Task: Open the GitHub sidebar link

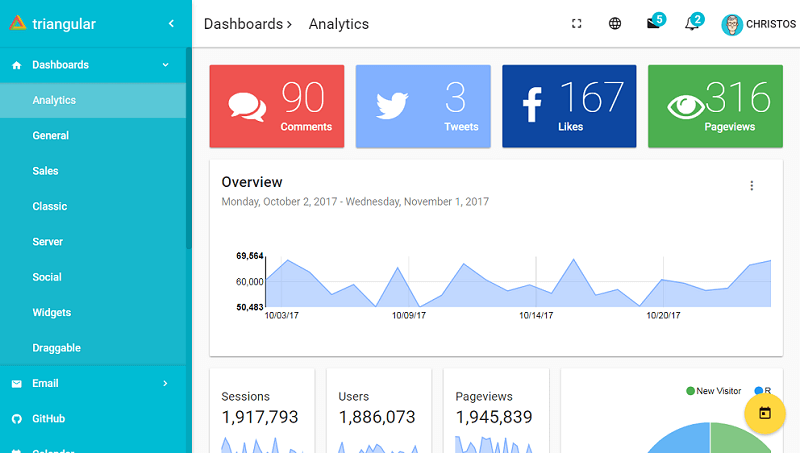Action: pyautogui.click(x=93, y=419)
